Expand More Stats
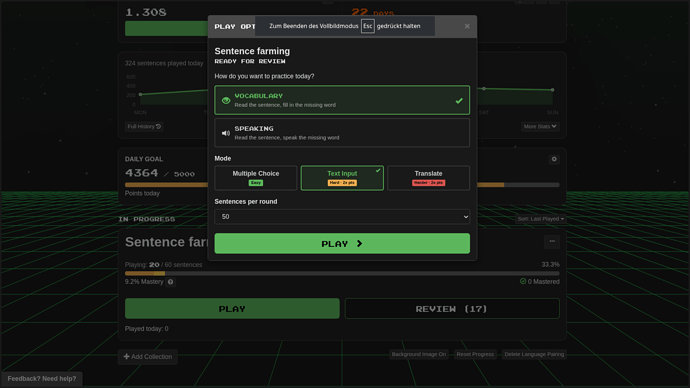Viewport: 690px width, 388px height. pos(540,126)
